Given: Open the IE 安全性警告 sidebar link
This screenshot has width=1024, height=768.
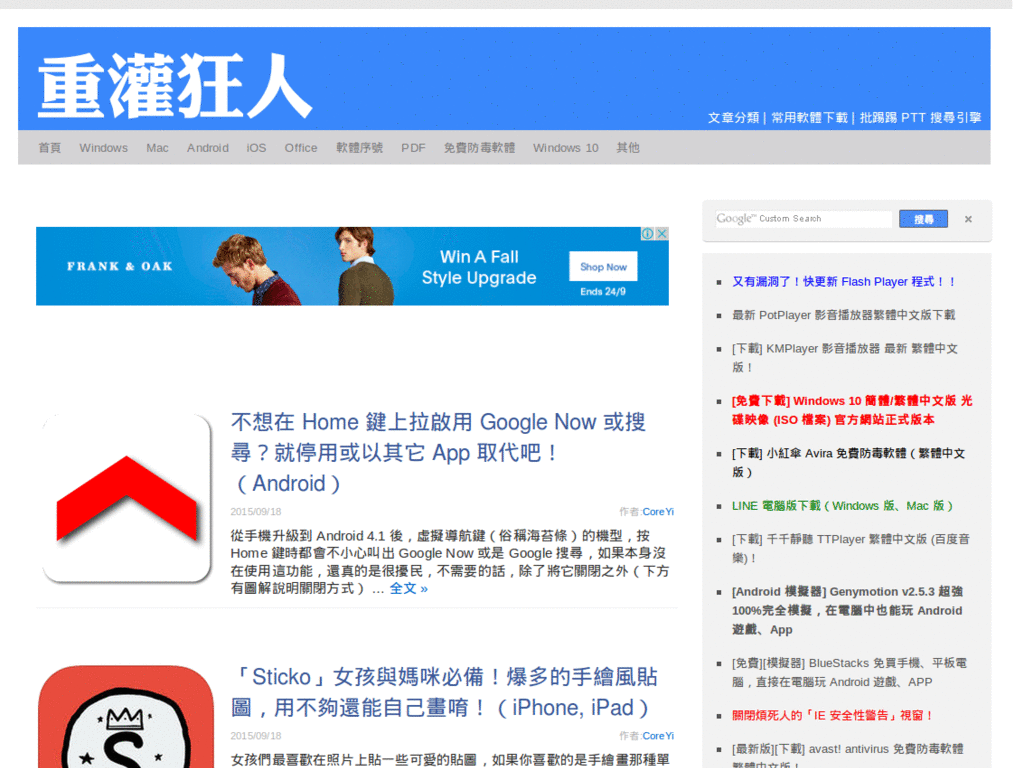Looking at the screenshot, I should tap(833, 715).
